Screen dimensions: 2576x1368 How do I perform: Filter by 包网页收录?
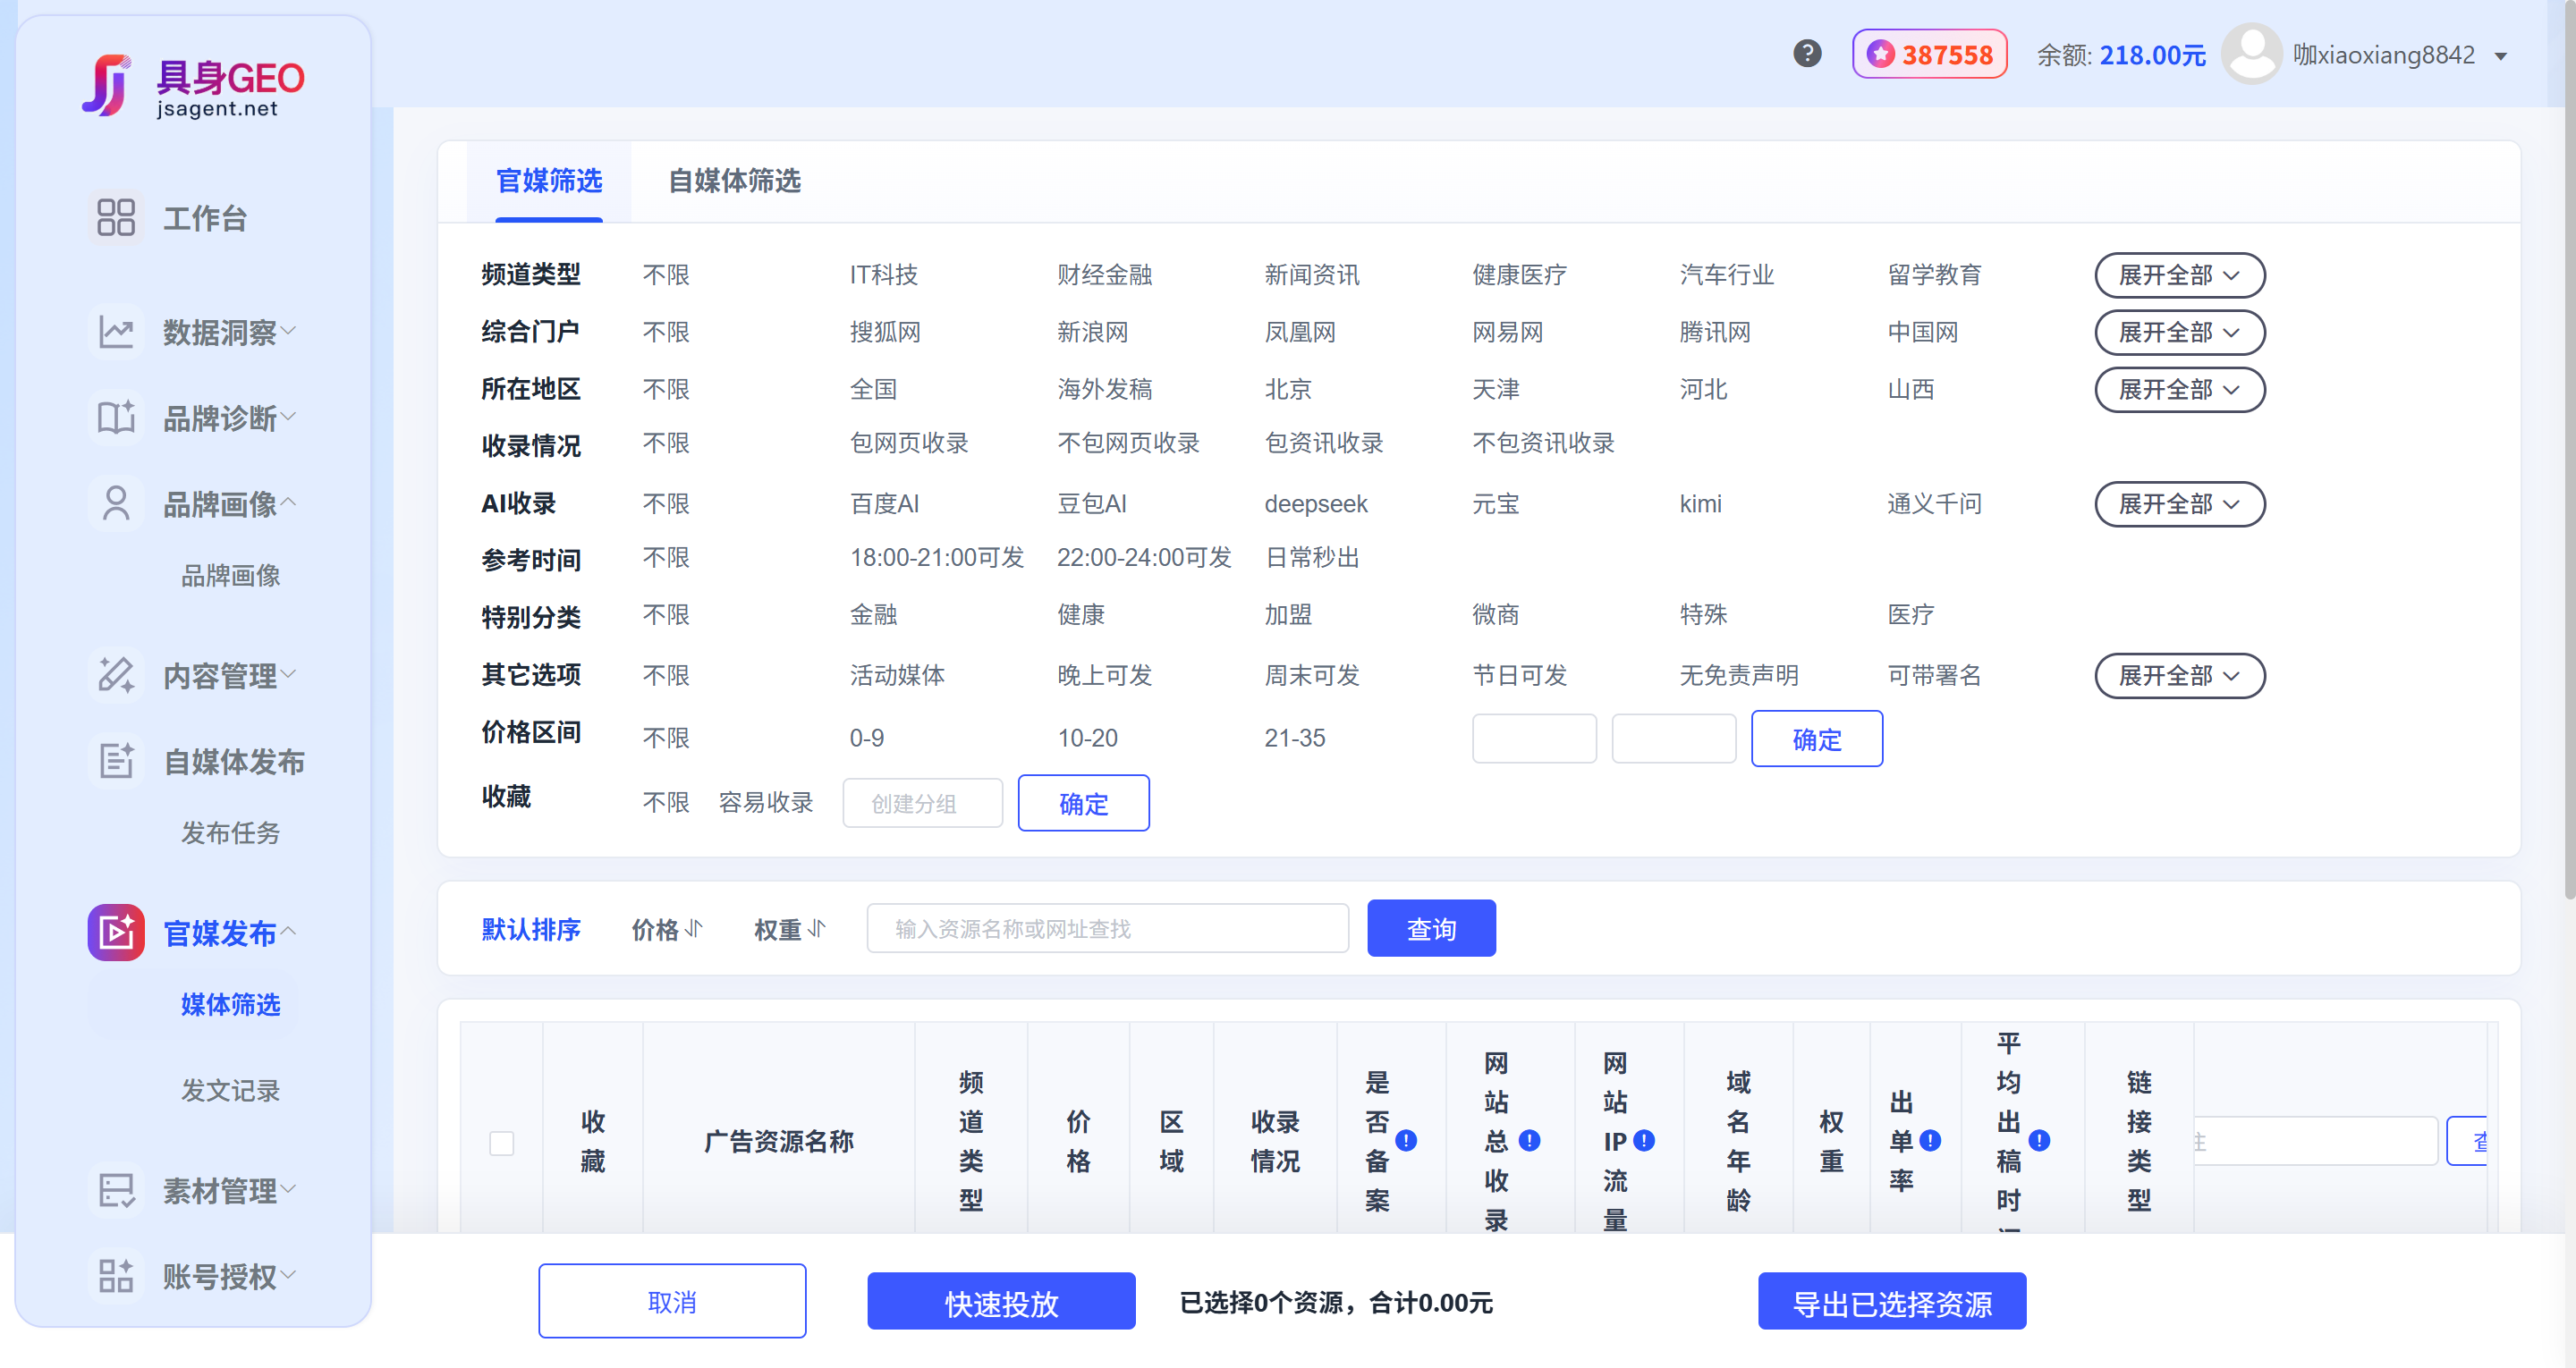click(x=909, y=443)
